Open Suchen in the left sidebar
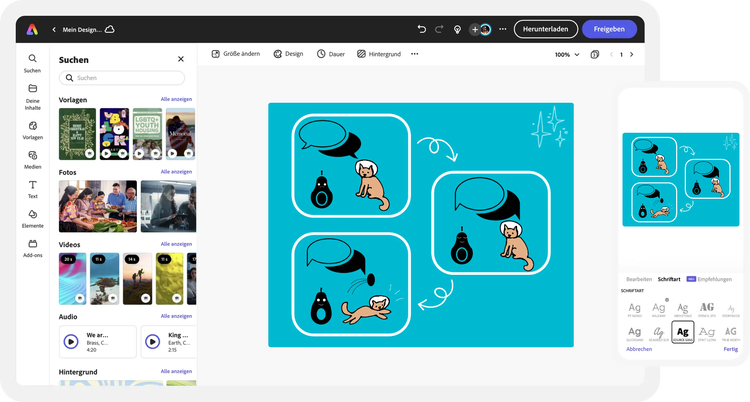The width and height of the screenshot is (750, 402). click(x=33, y=63)
